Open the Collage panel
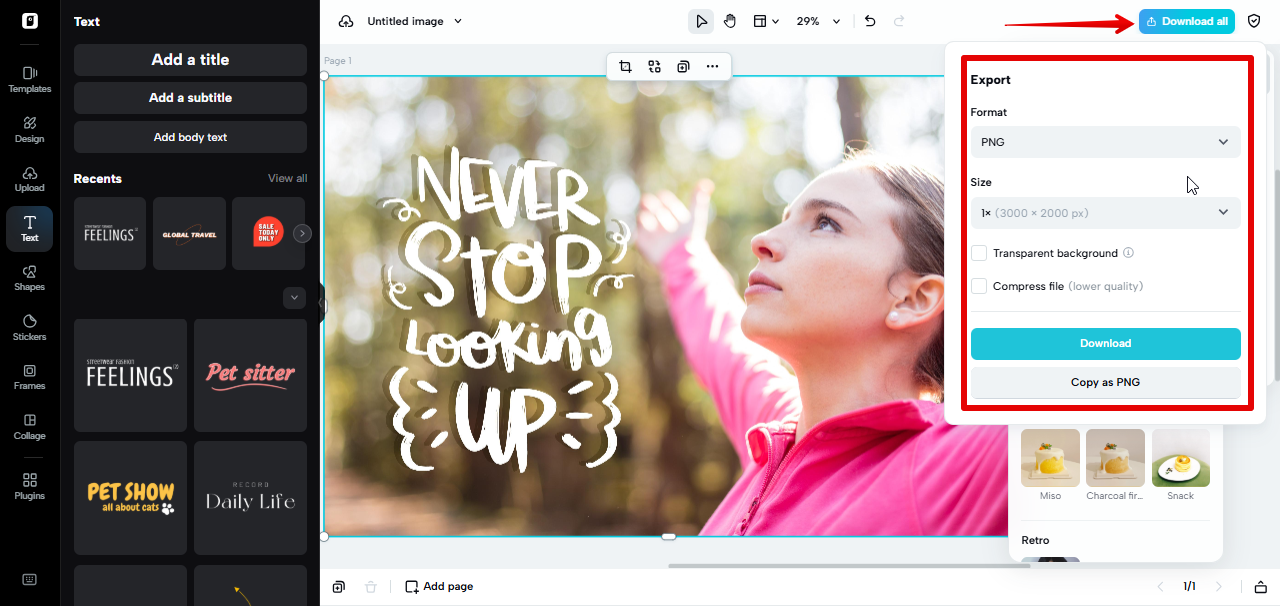This screenshot has width=1280, height=606. 29,427
